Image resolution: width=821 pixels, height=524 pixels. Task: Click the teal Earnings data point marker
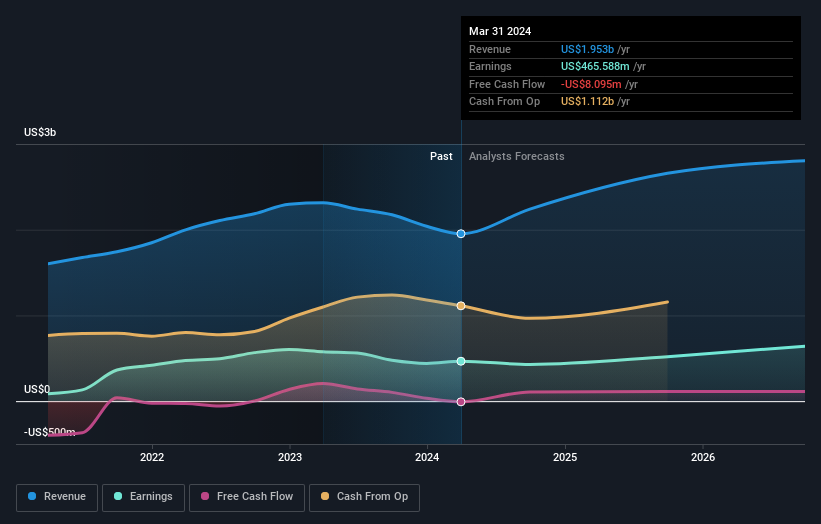[x=461, y=361]
